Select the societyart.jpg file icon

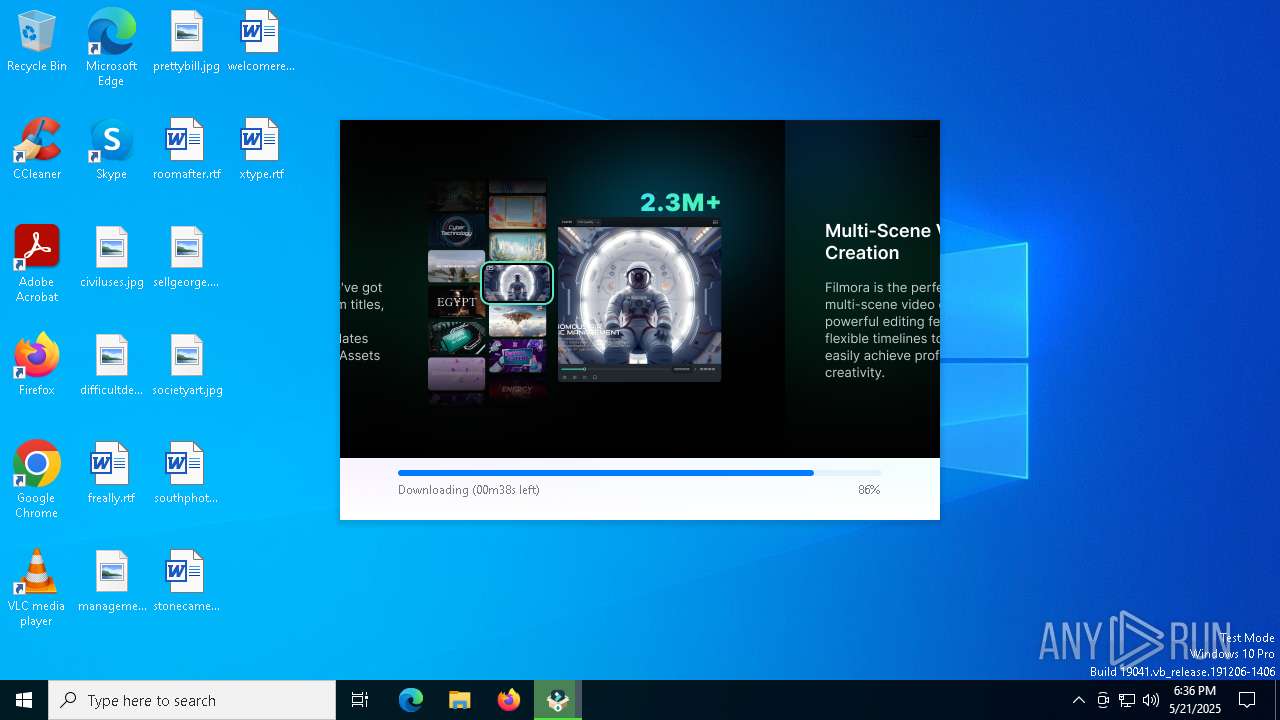click(186, 366)
